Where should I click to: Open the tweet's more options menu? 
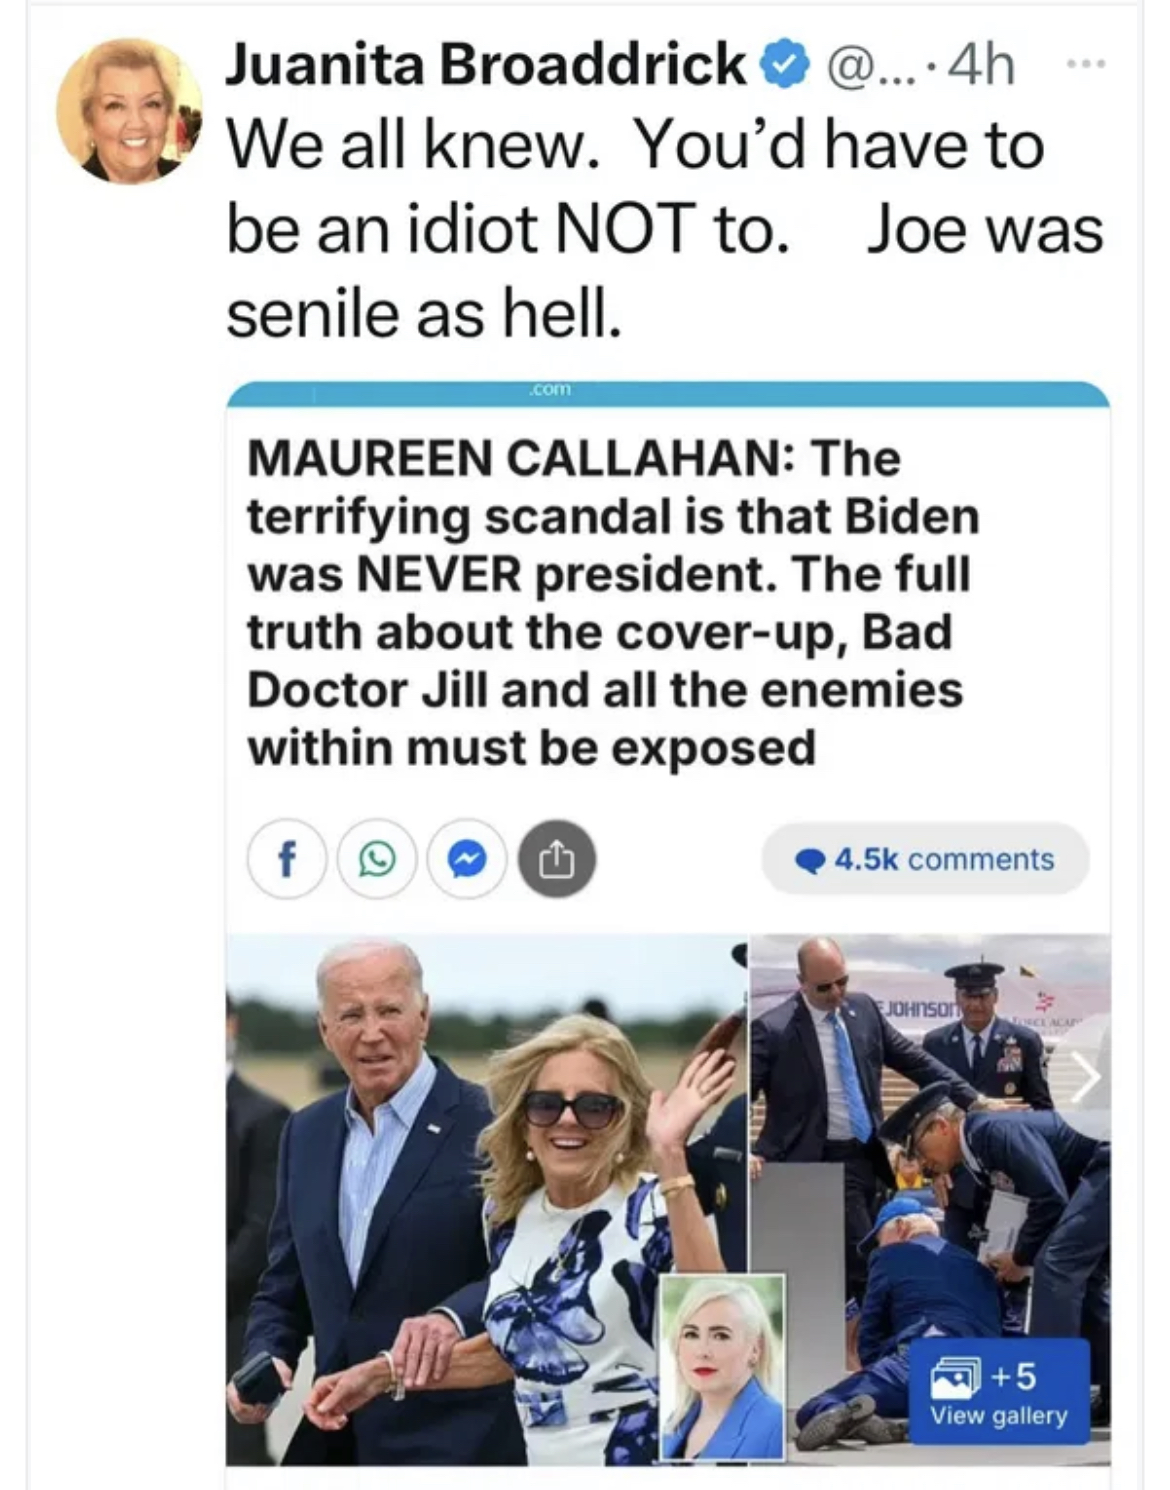coord(1085,66)
